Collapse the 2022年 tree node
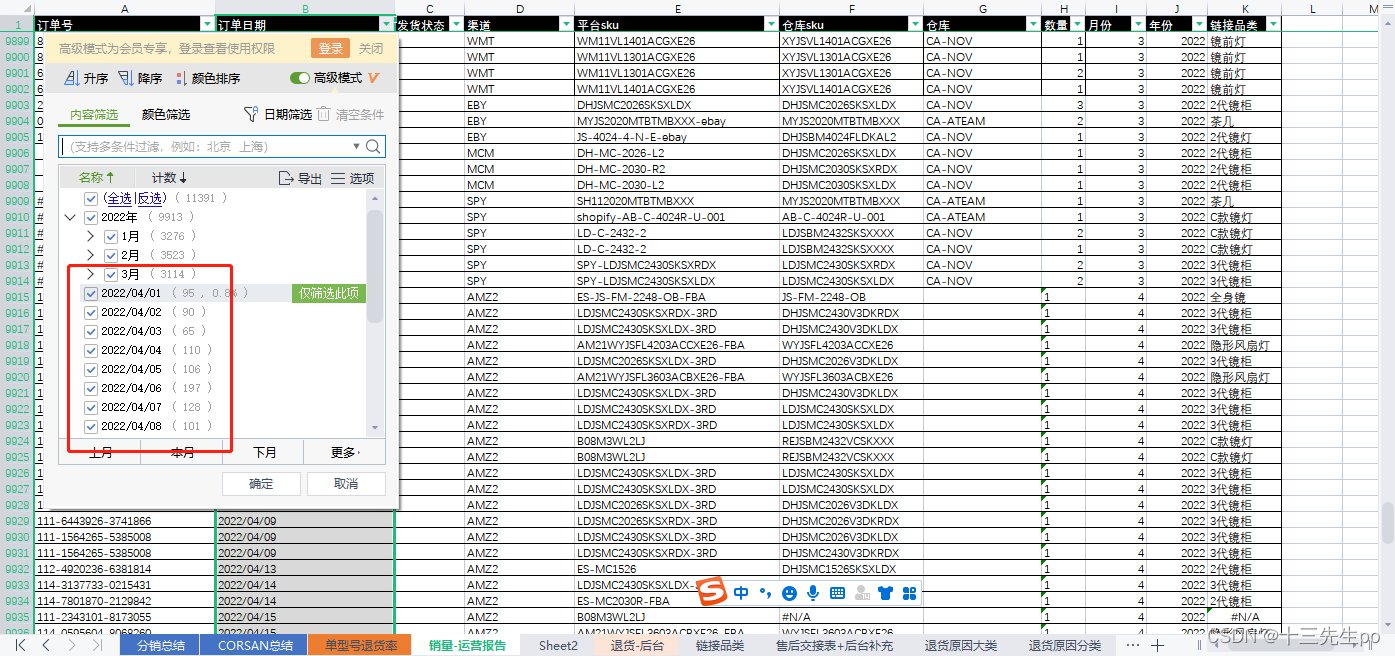Screen dimensions: 1395x656 70,217
